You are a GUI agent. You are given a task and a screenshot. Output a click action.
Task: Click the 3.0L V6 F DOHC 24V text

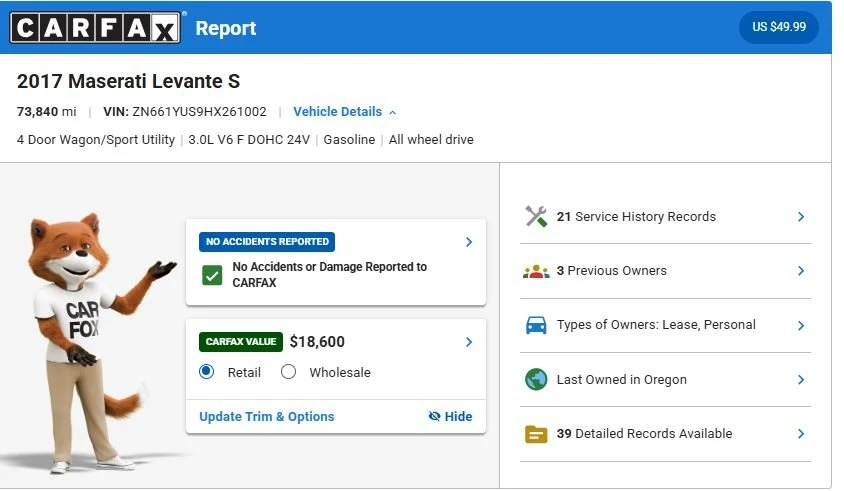[249, 139]
